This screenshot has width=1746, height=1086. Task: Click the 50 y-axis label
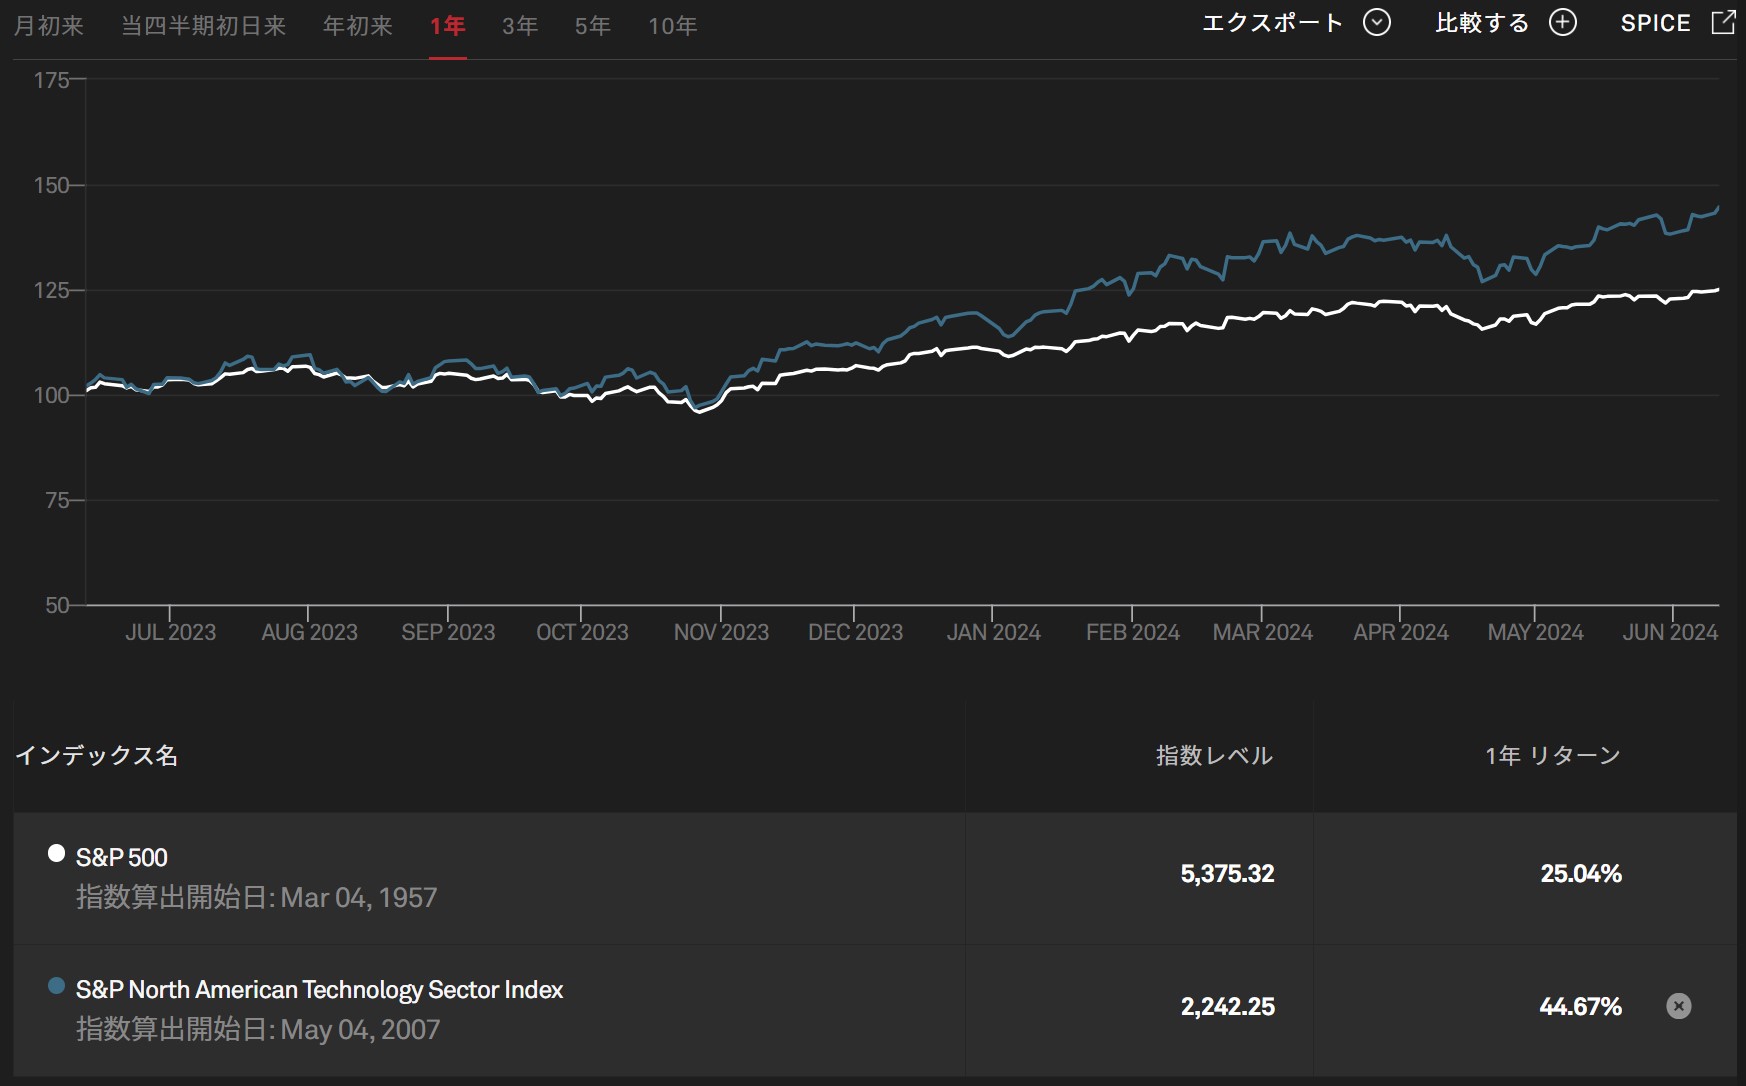coord(57,605)
